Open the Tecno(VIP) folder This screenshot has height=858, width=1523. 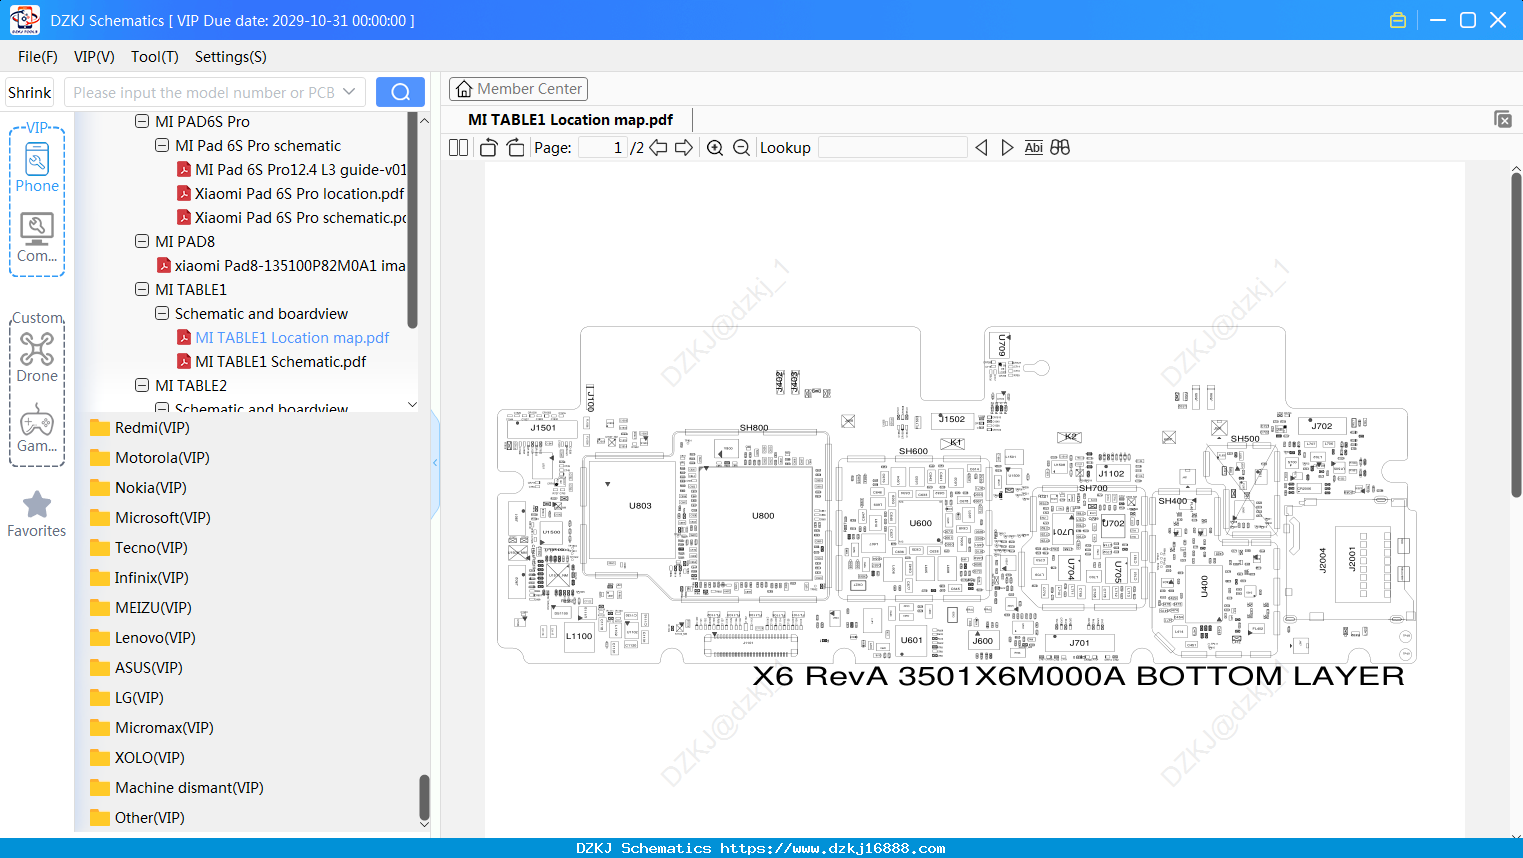[139, 547]
